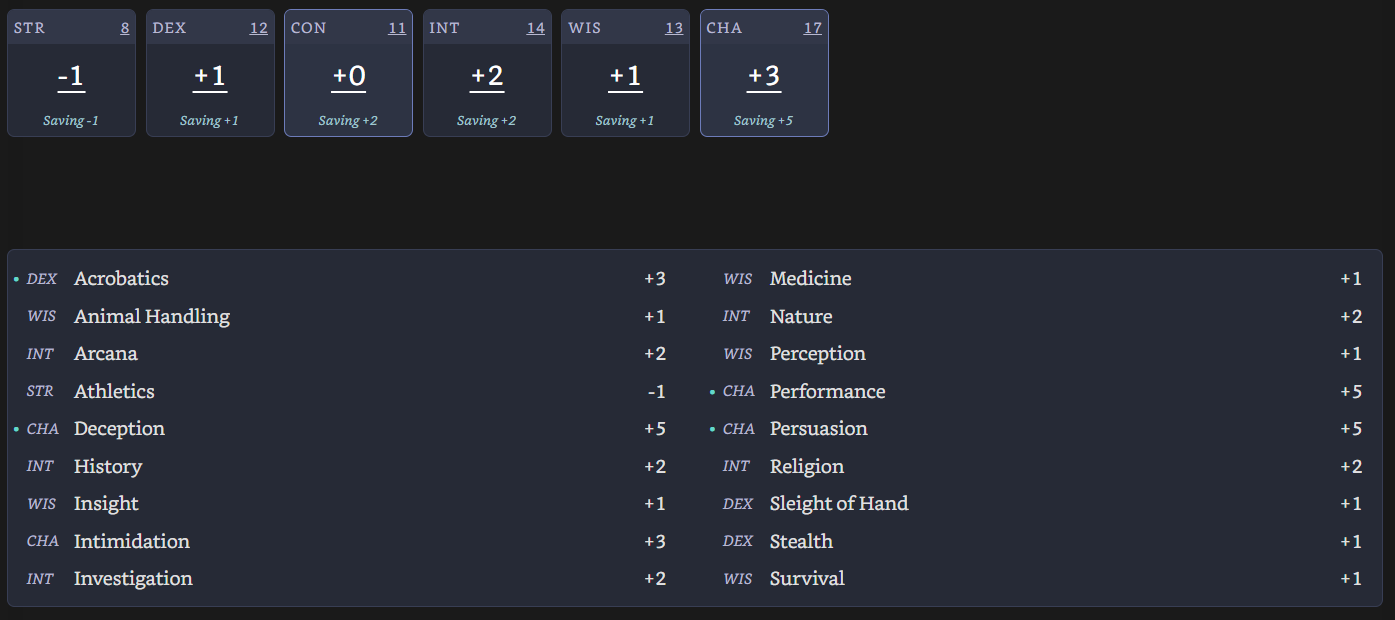Roll the Charisma +3 modifier

[764, 77]
